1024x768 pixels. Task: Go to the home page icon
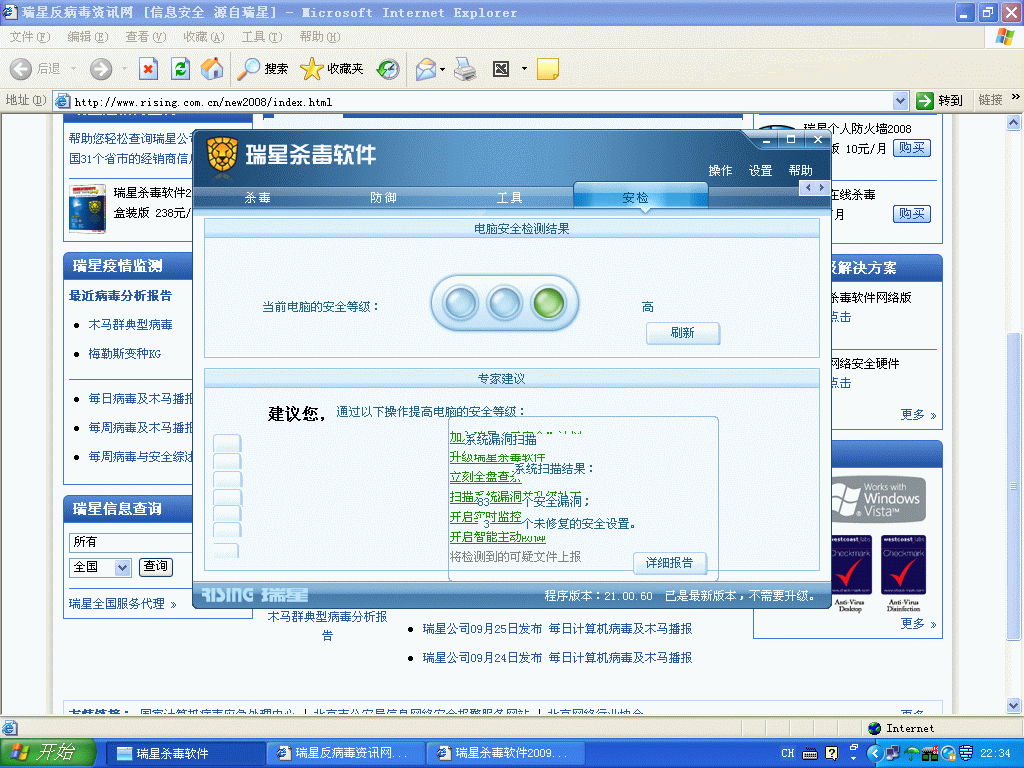pyautogui.click(x=212, y=69)
